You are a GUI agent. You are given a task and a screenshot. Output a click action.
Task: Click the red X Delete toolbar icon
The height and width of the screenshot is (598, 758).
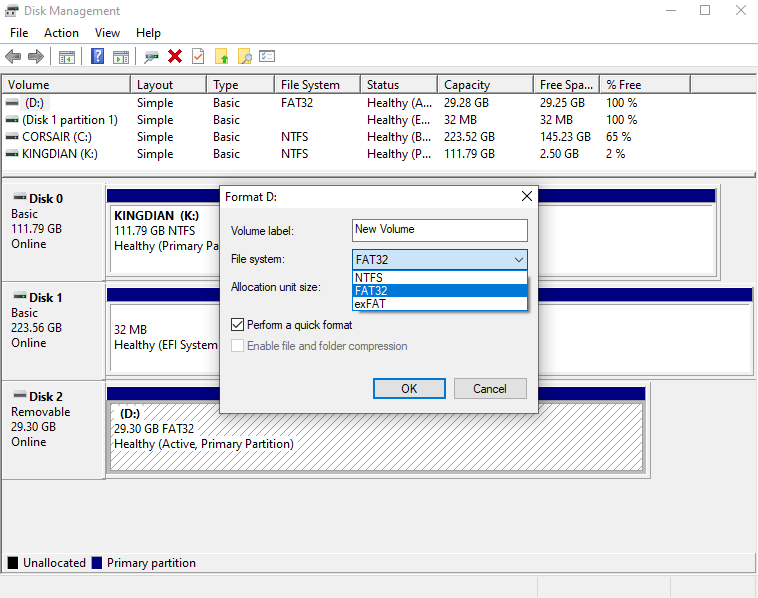pos(175,57)
